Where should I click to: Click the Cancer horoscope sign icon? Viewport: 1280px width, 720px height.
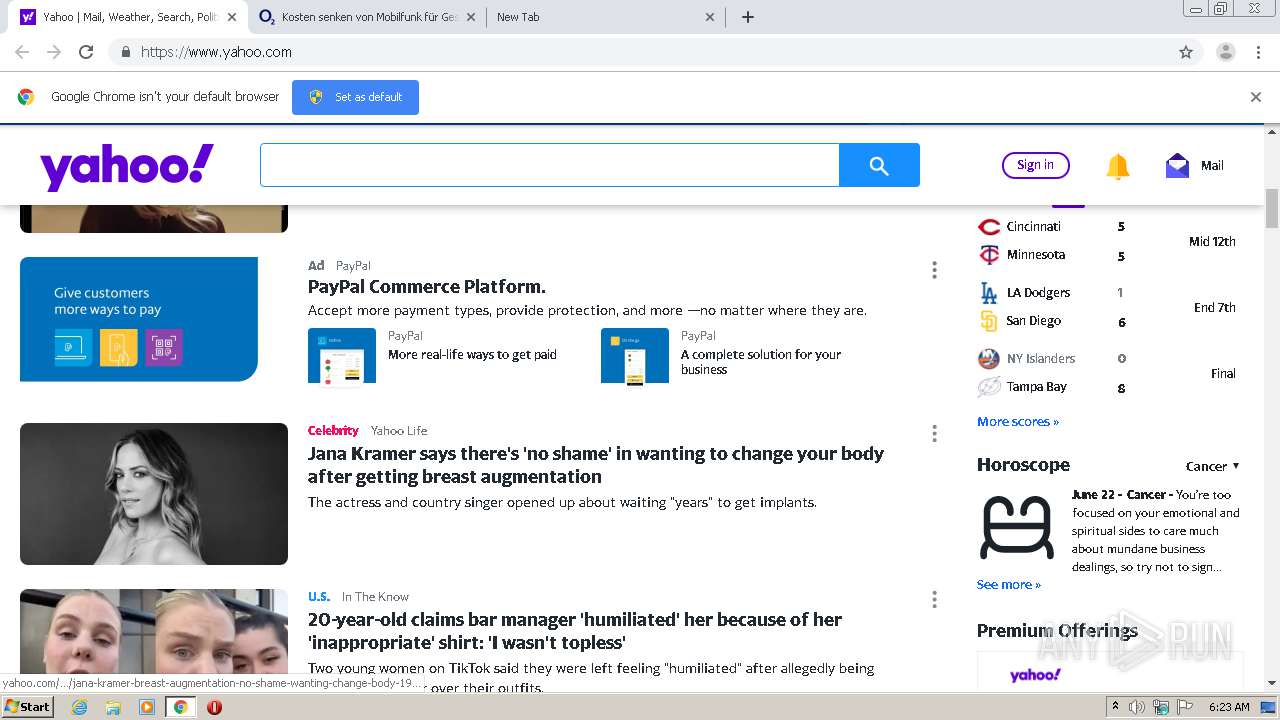point(1016,527)
